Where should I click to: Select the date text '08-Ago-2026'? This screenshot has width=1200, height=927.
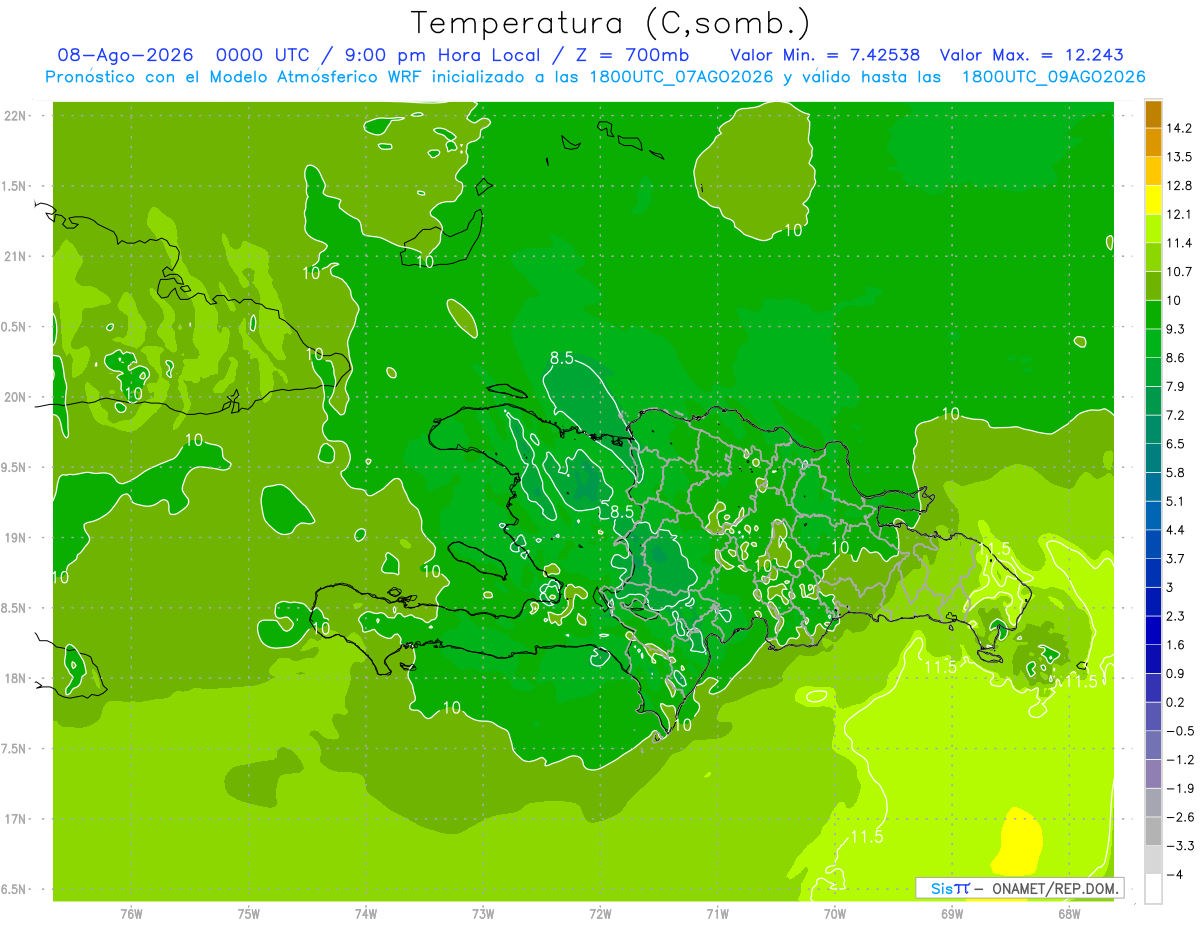[126, 55]
